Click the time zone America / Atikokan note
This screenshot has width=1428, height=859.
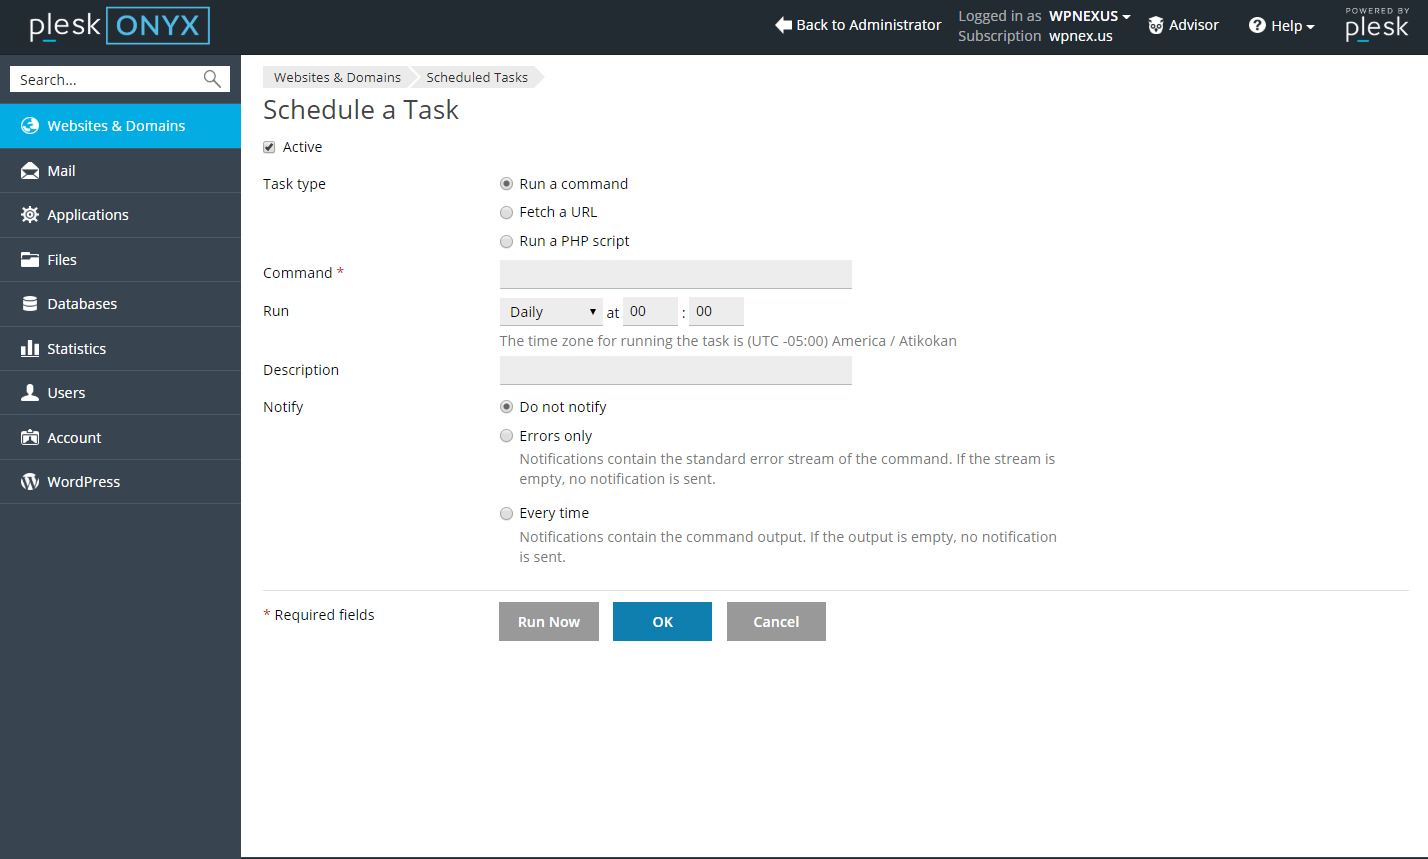[x=728, y=341]
